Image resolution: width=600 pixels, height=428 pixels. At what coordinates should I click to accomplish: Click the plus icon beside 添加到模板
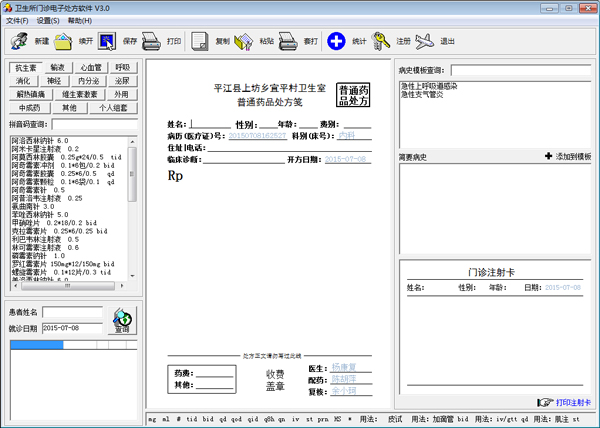tap(548, 156)
